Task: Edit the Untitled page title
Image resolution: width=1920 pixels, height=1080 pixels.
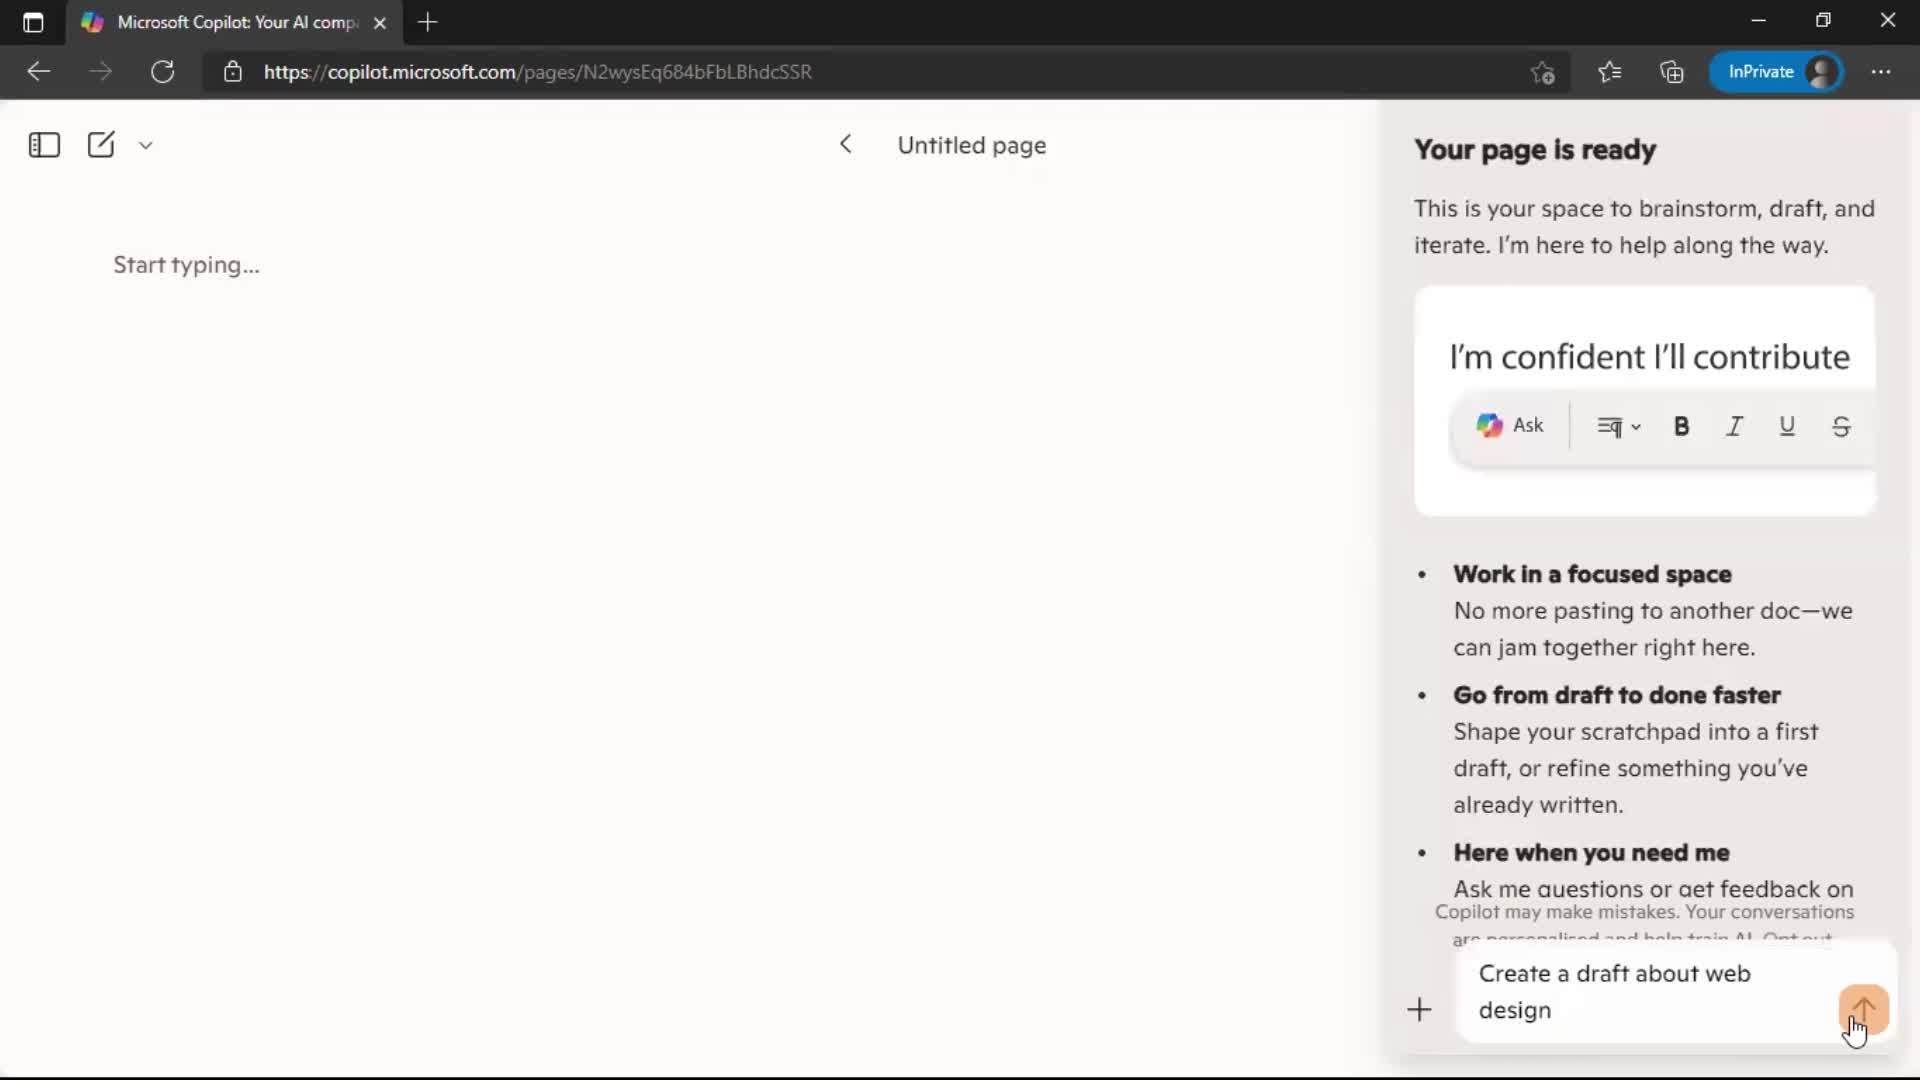Action: pos(971,145)
